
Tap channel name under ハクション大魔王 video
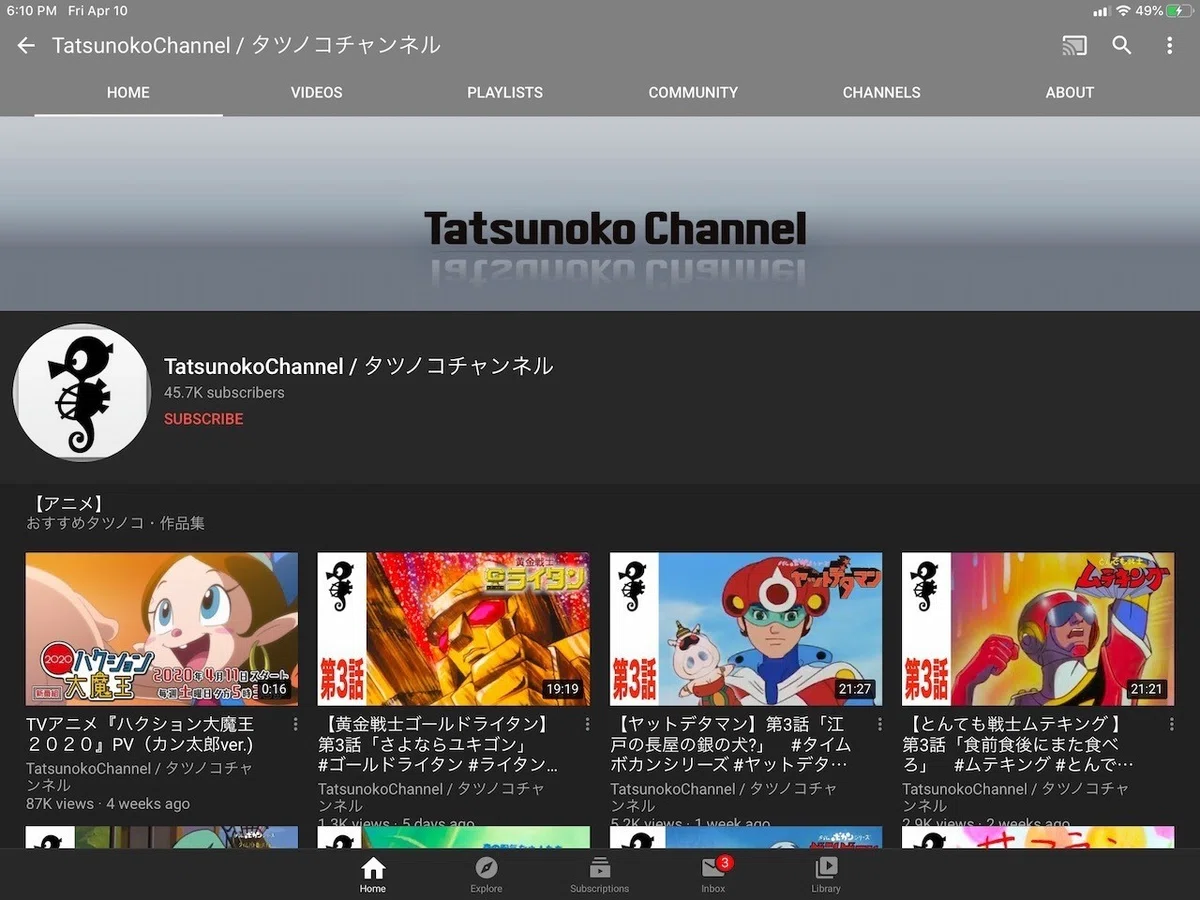point(140,777)
